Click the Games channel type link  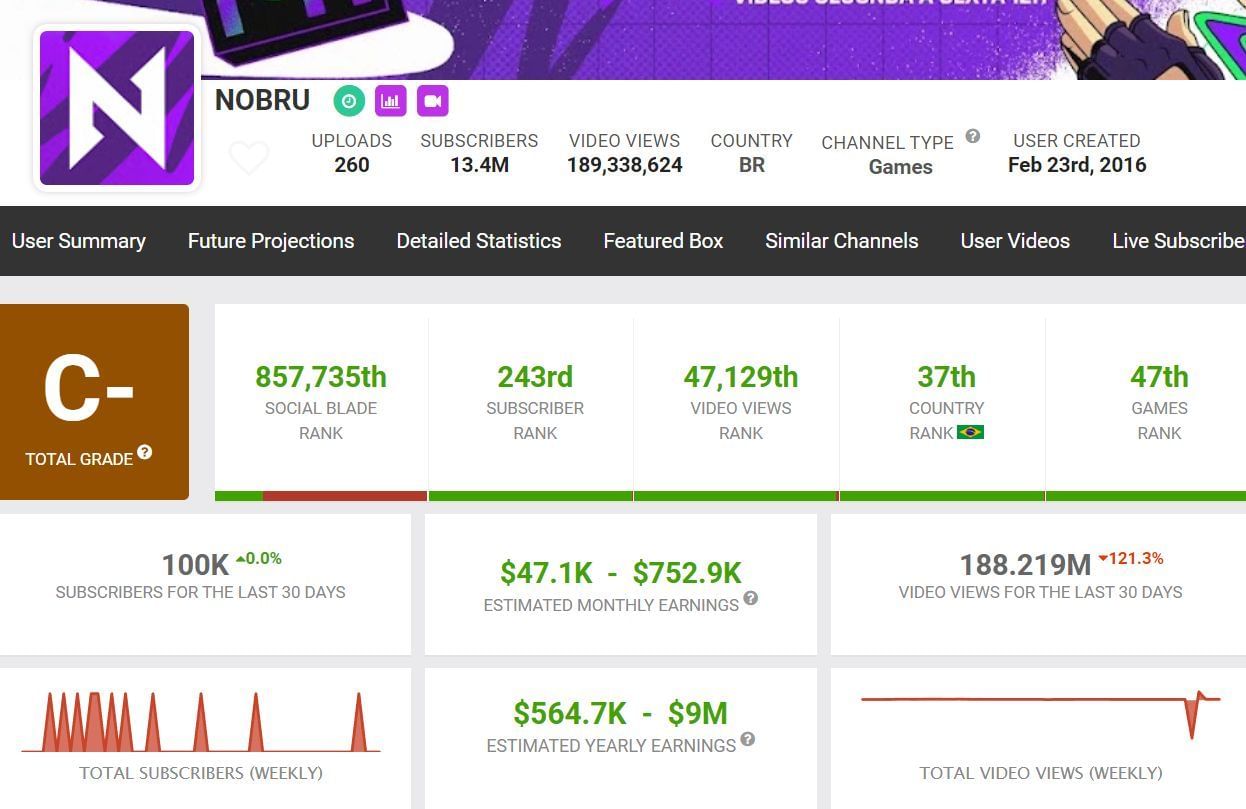coord(900,167)
